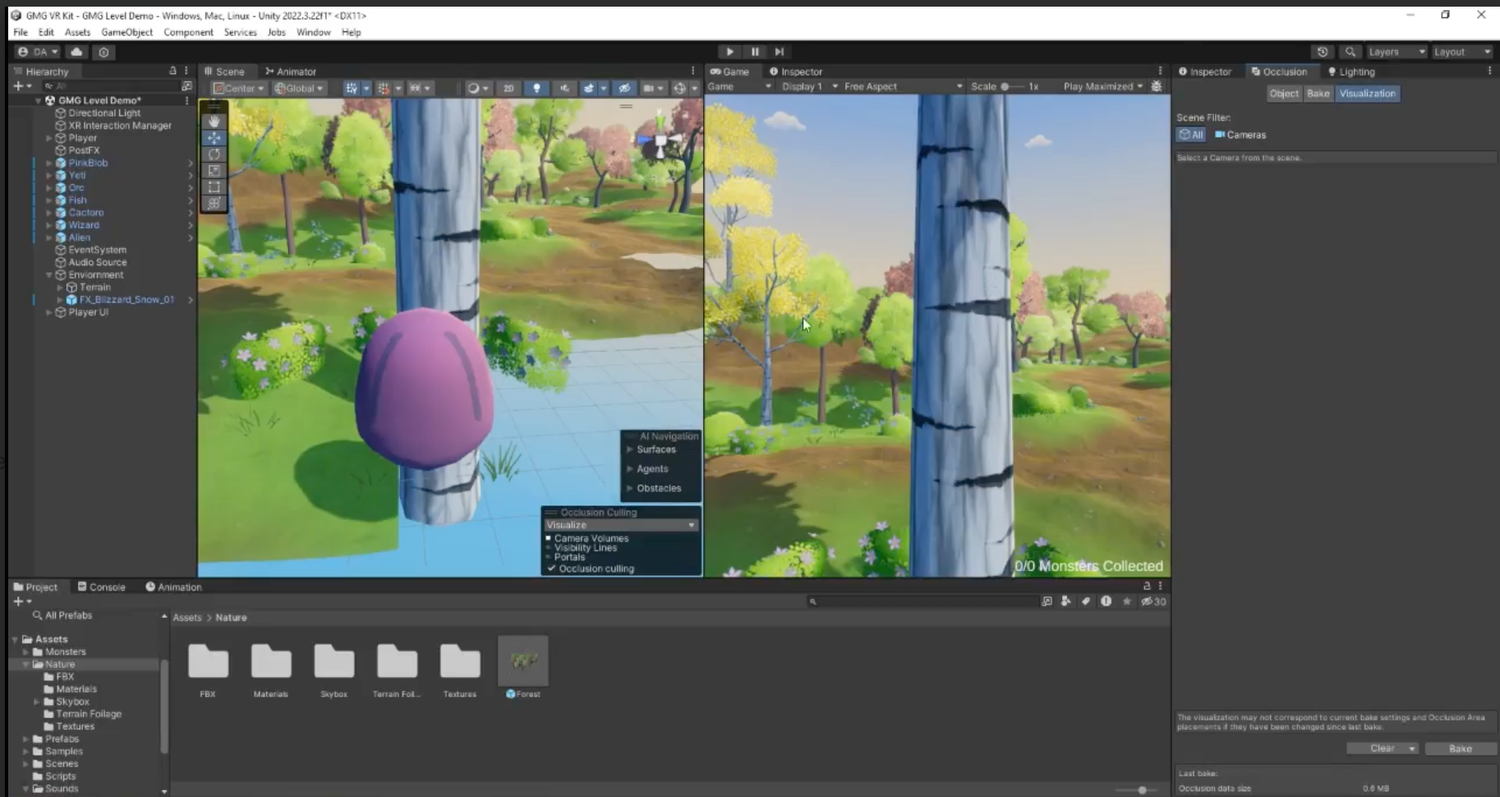
Task: Open Unity Cloud services icon
Action: (x=77, y=52)
